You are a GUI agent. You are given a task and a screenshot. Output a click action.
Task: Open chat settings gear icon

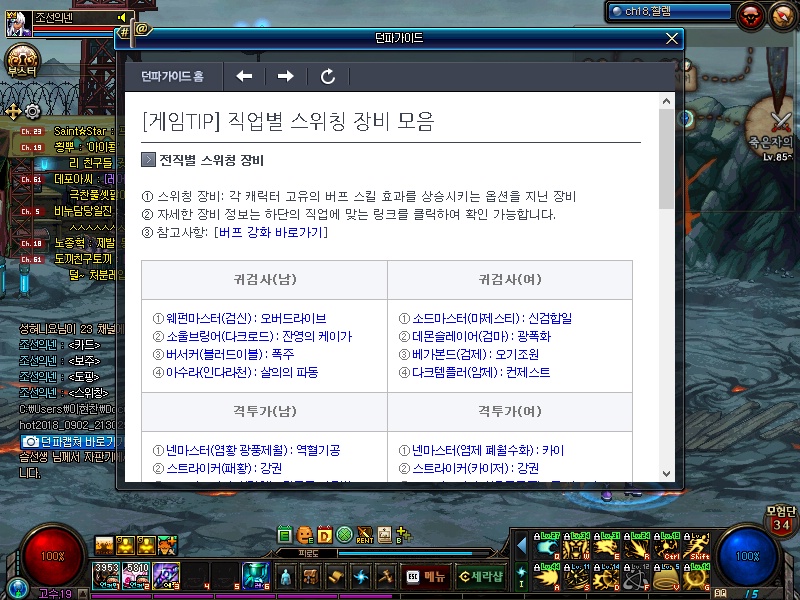point(32,111)
